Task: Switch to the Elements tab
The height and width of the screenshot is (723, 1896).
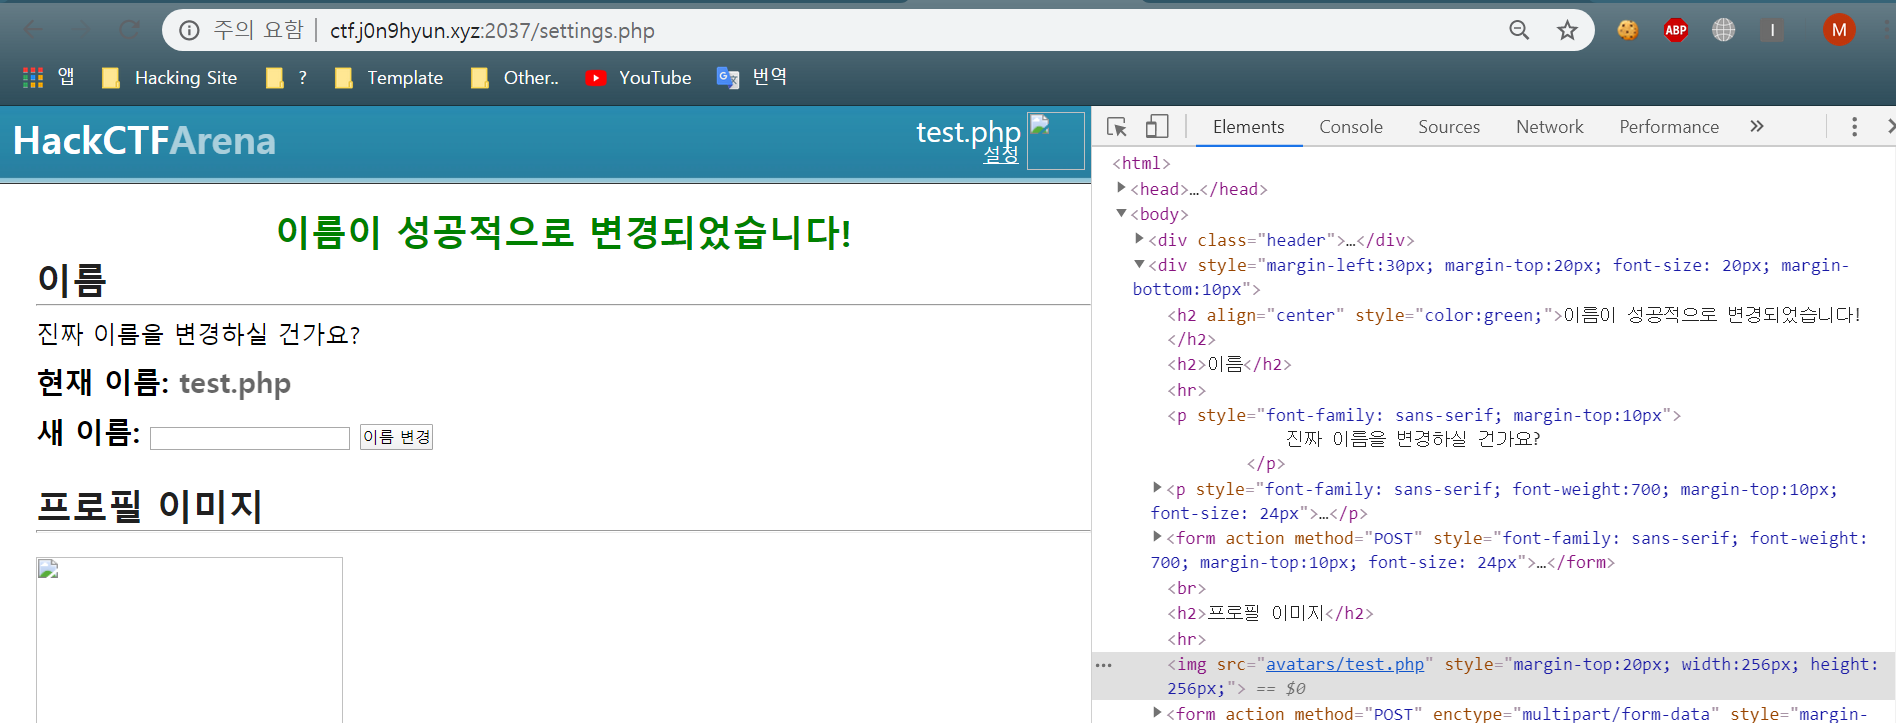Action: click(x=1248, y=127)
